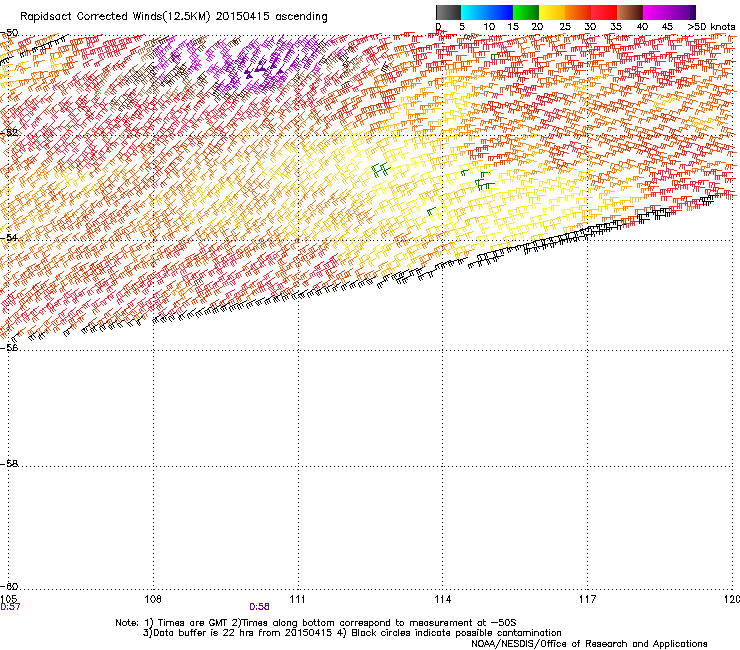Click the purple '0:57' time label
Viewport: 740px width, 650px height.
click(10, 607)
